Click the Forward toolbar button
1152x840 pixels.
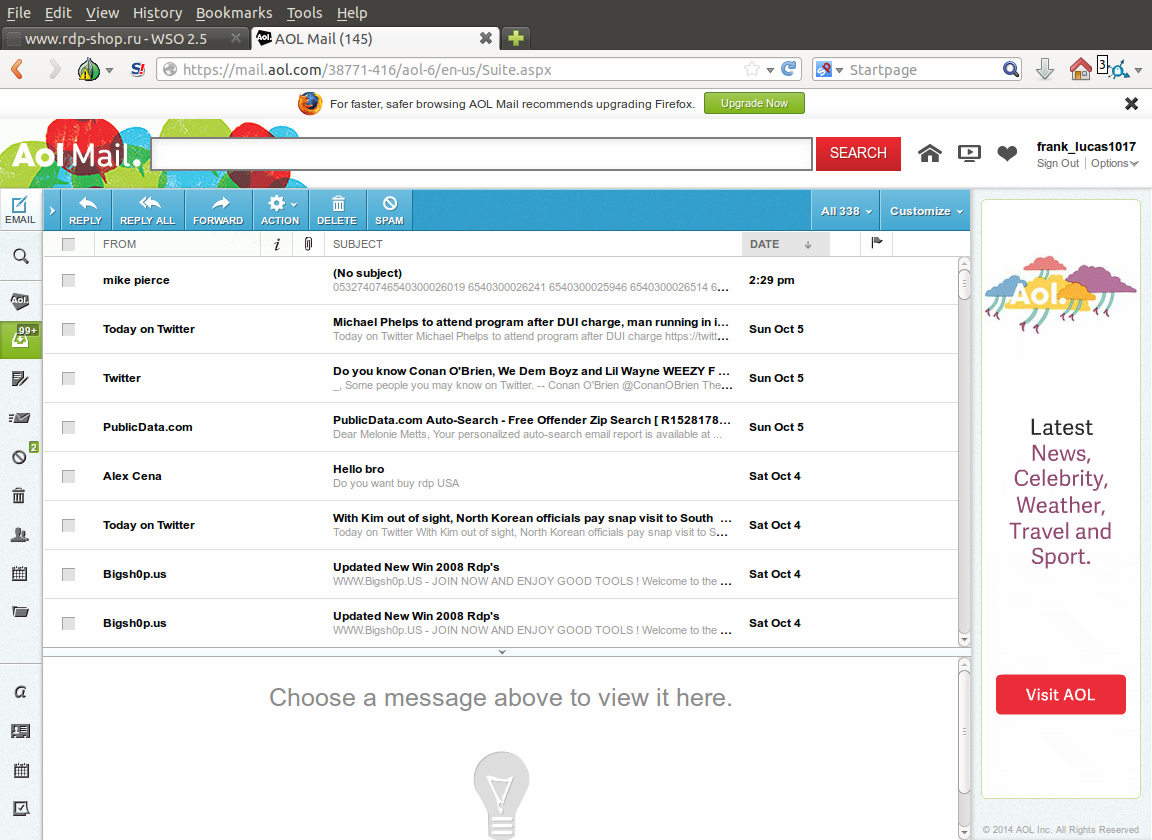(218, 210)
